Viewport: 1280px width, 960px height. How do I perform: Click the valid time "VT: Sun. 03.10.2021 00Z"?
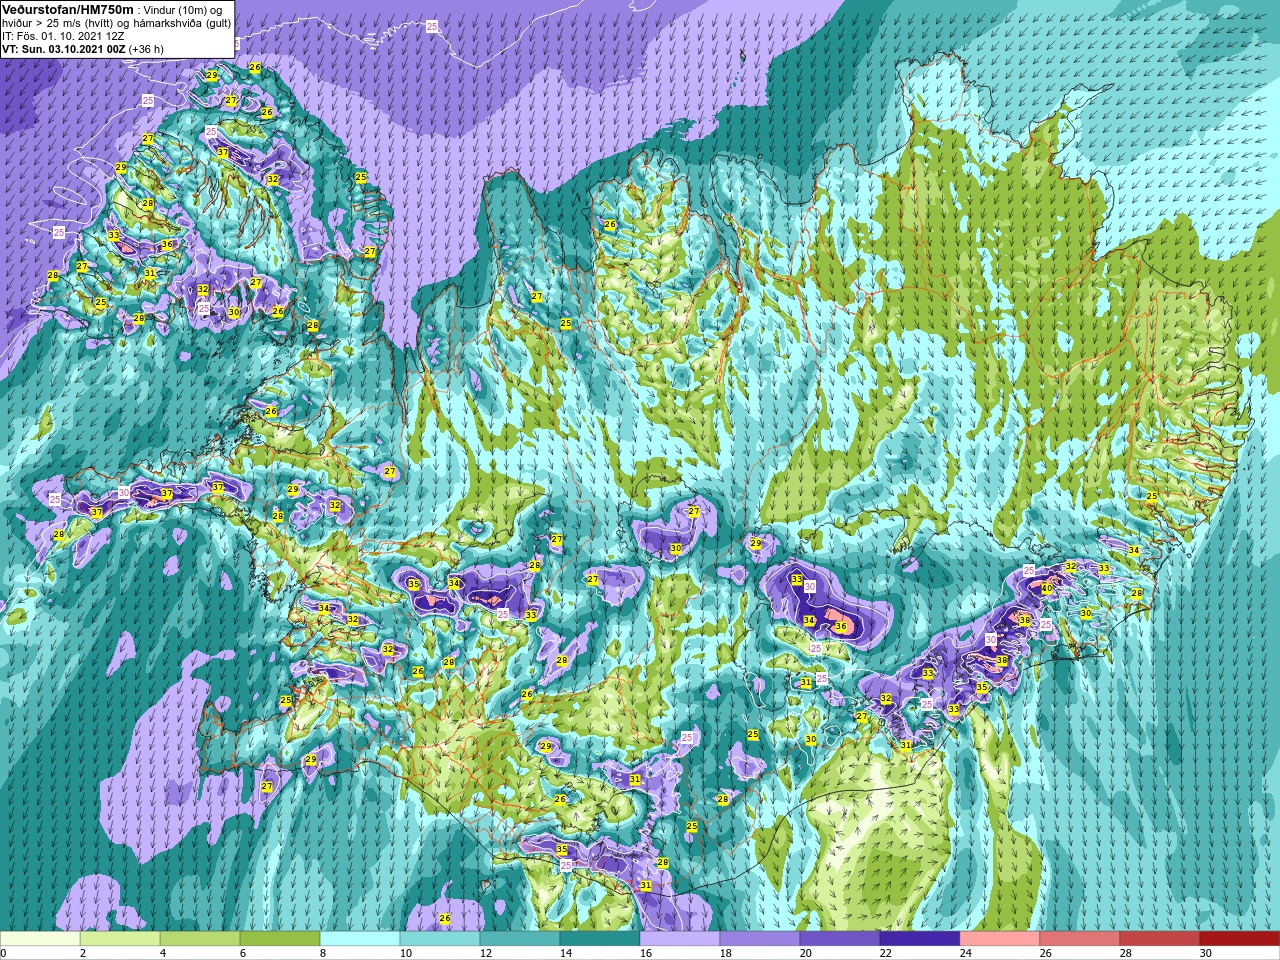point(63,49)
